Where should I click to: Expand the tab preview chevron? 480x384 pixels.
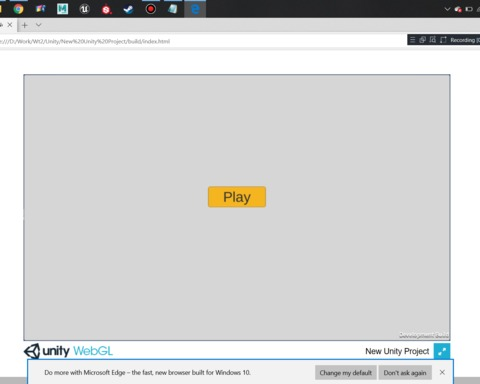coord(39,25)
